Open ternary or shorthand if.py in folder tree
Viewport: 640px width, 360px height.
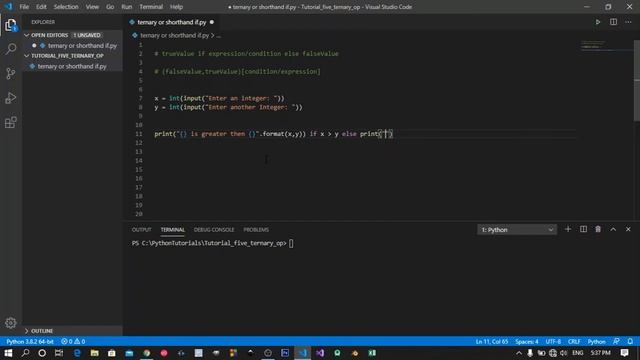[72, 66]
